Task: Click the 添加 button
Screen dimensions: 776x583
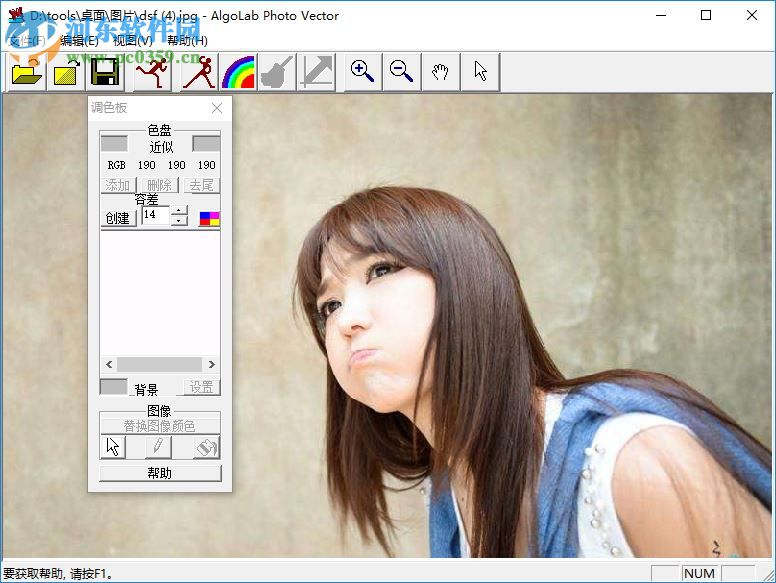Action: (118, 185)
